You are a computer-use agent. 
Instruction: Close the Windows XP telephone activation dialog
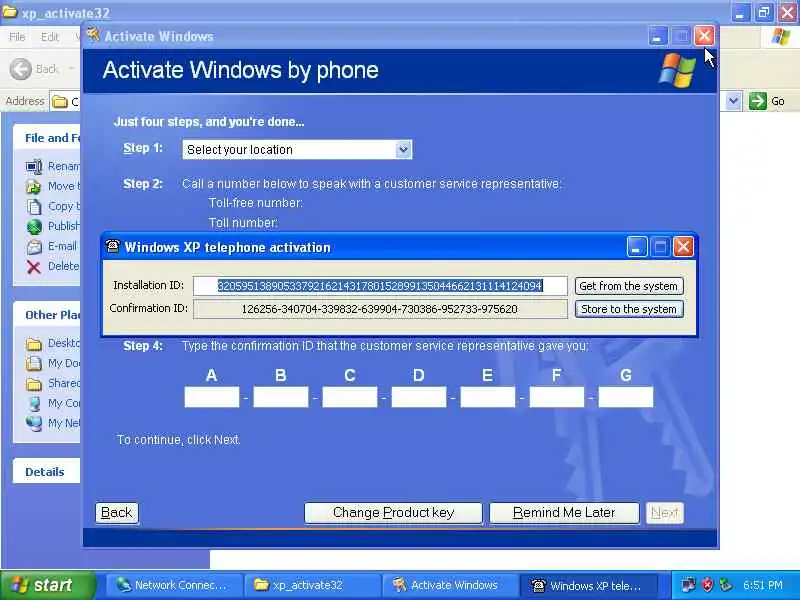683,247
